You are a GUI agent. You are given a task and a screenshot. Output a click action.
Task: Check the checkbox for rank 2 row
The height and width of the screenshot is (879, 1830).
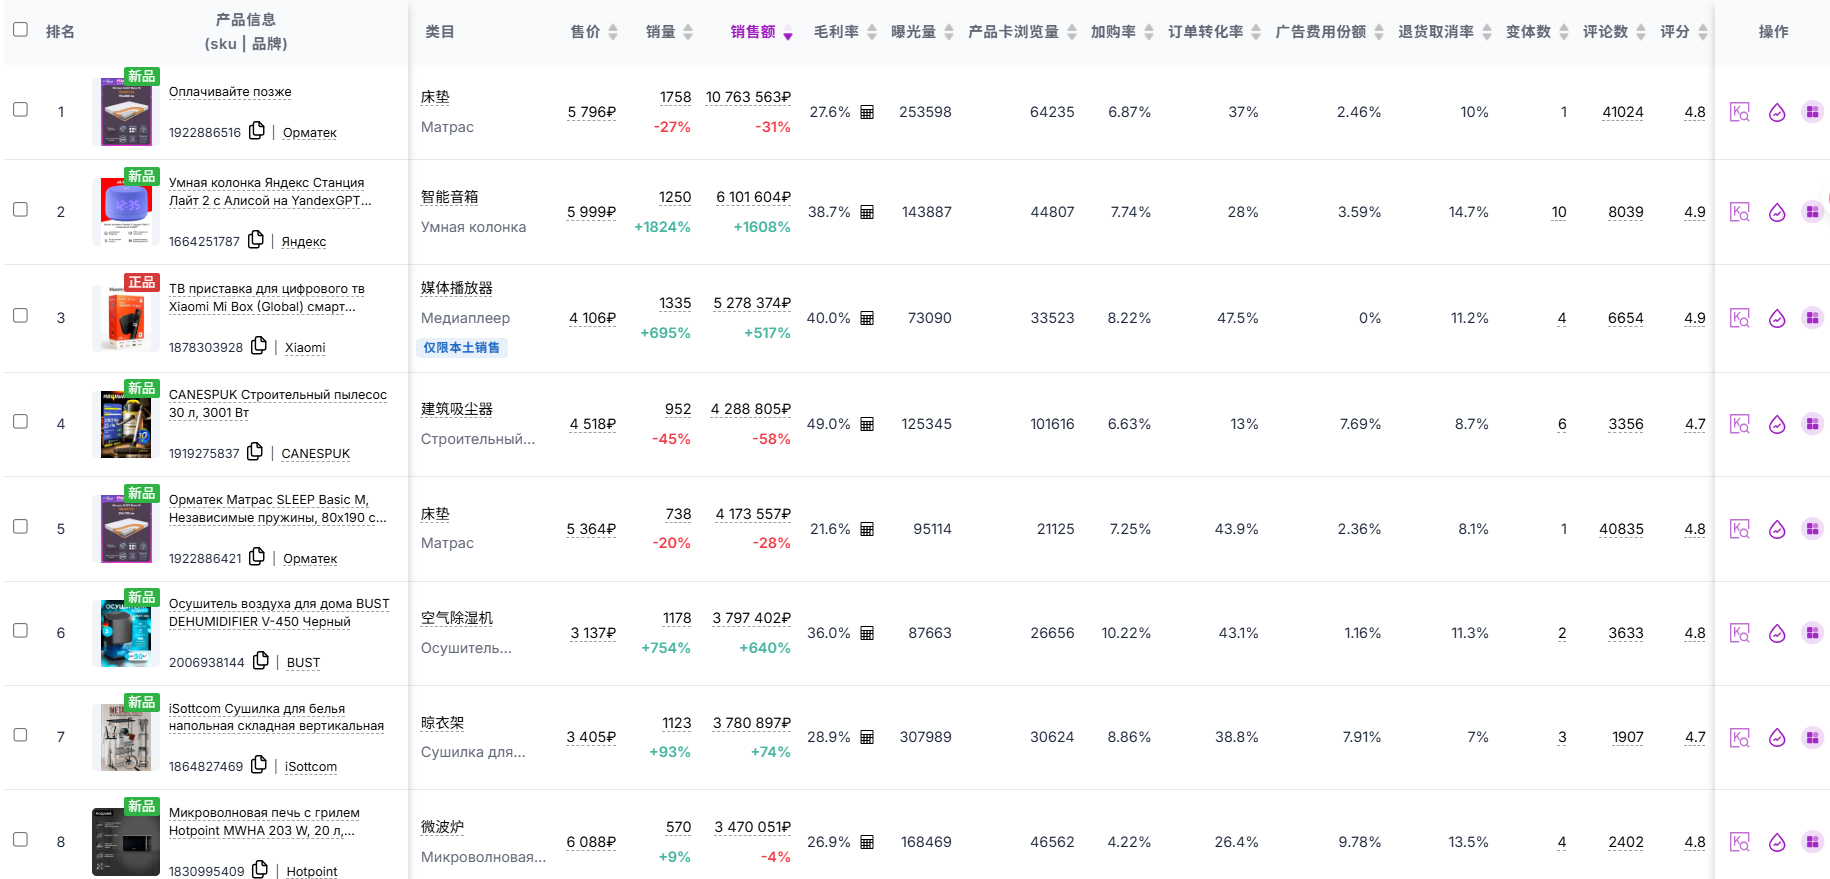click(x=20, y=210)
